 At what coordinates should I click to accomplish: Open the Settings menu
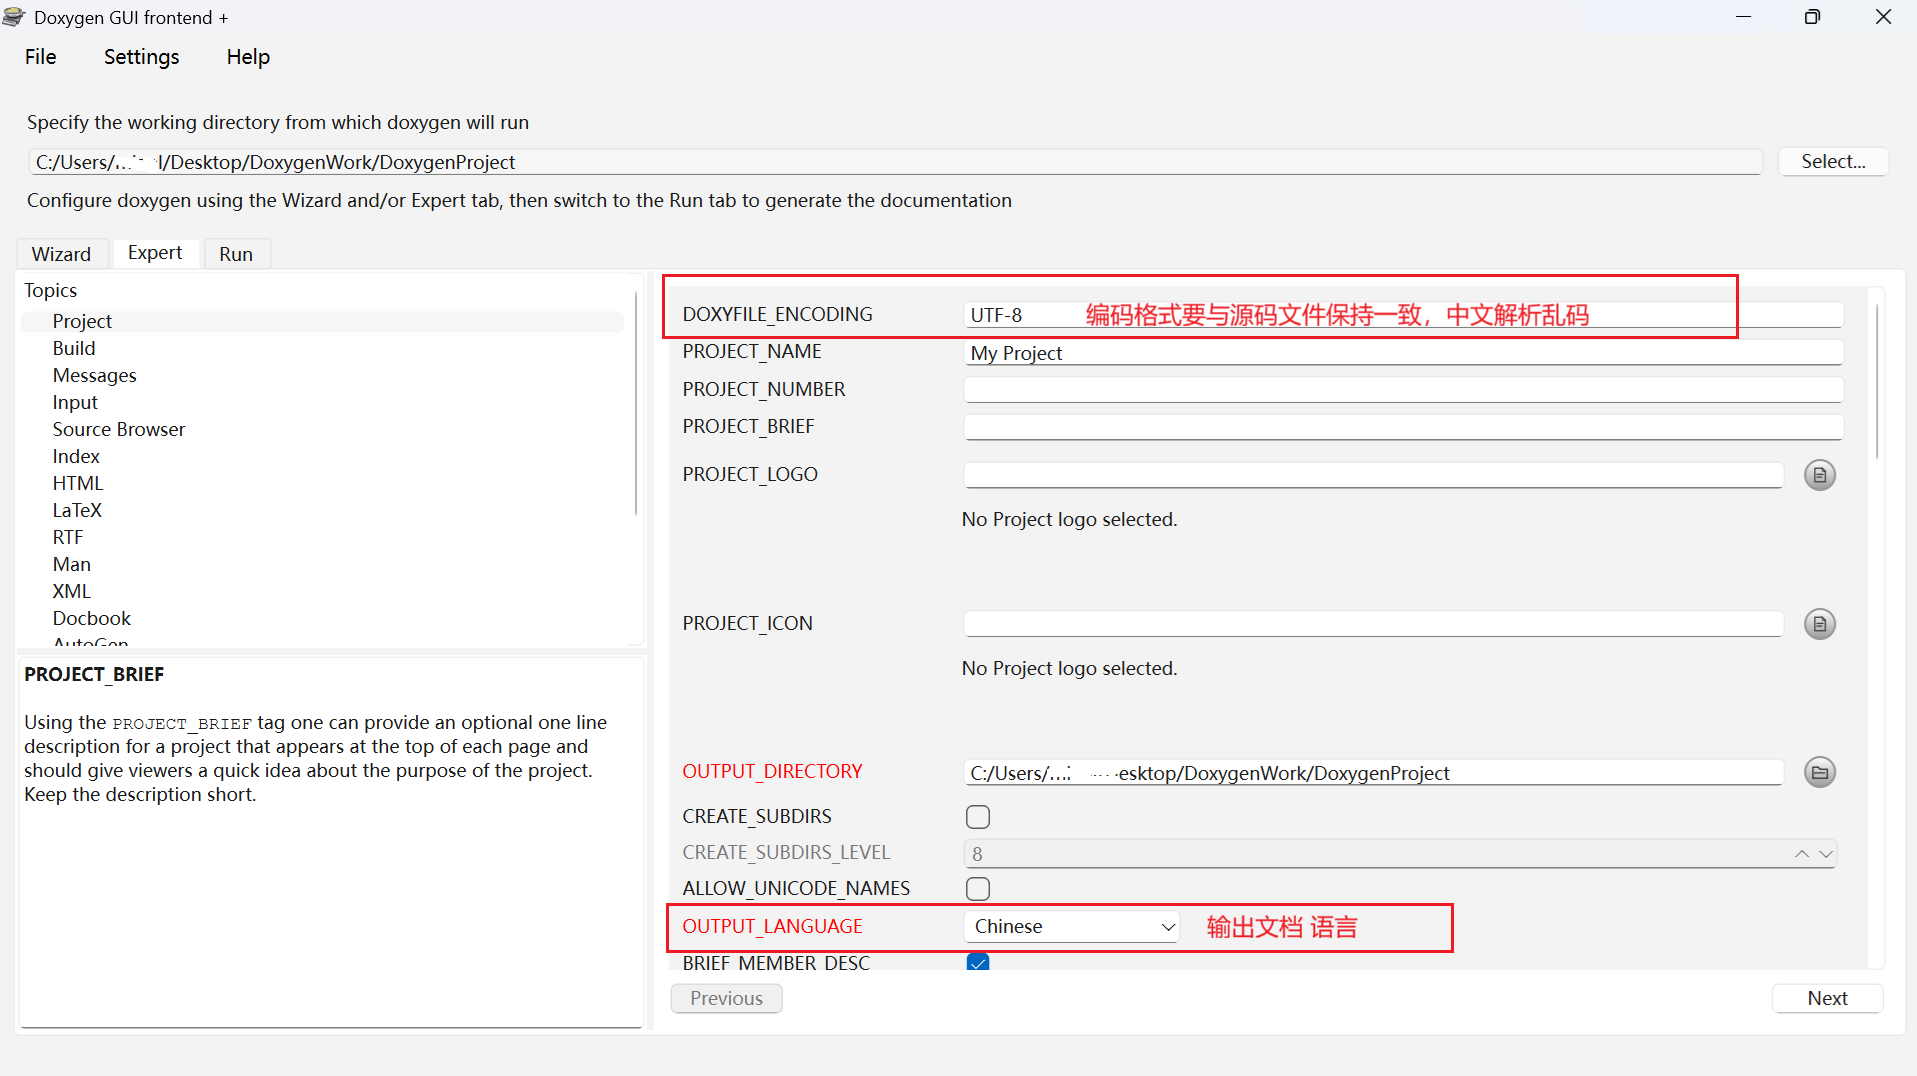[x=142, y=57]
